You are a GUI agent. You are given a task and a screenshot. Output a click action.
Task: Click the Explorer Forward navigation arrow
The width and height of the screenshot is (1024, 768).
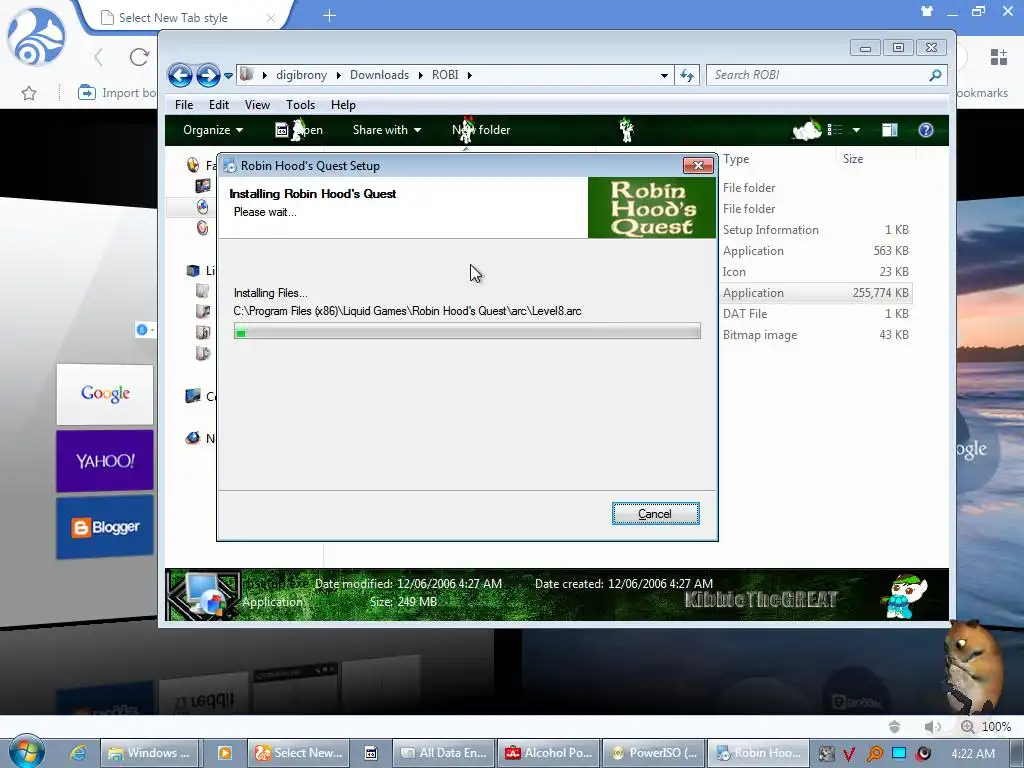[208, 76]
